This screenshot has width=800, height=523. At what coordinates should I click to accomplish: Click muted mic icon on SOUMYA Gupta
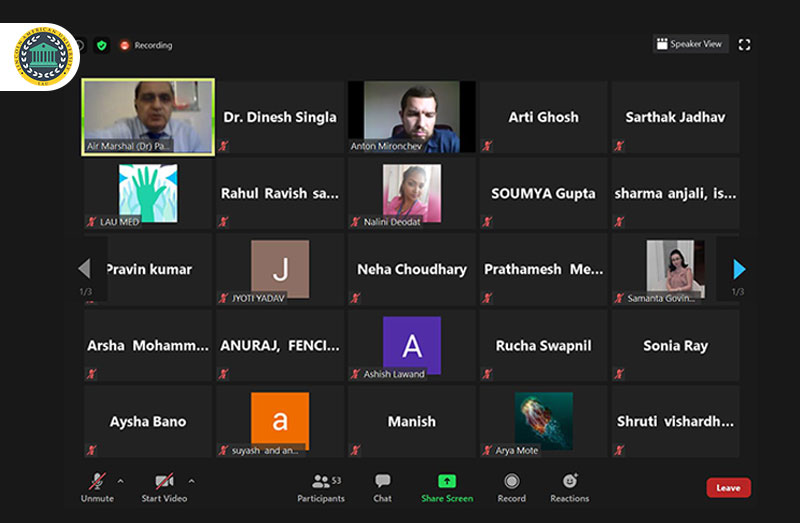click(487, 221)
